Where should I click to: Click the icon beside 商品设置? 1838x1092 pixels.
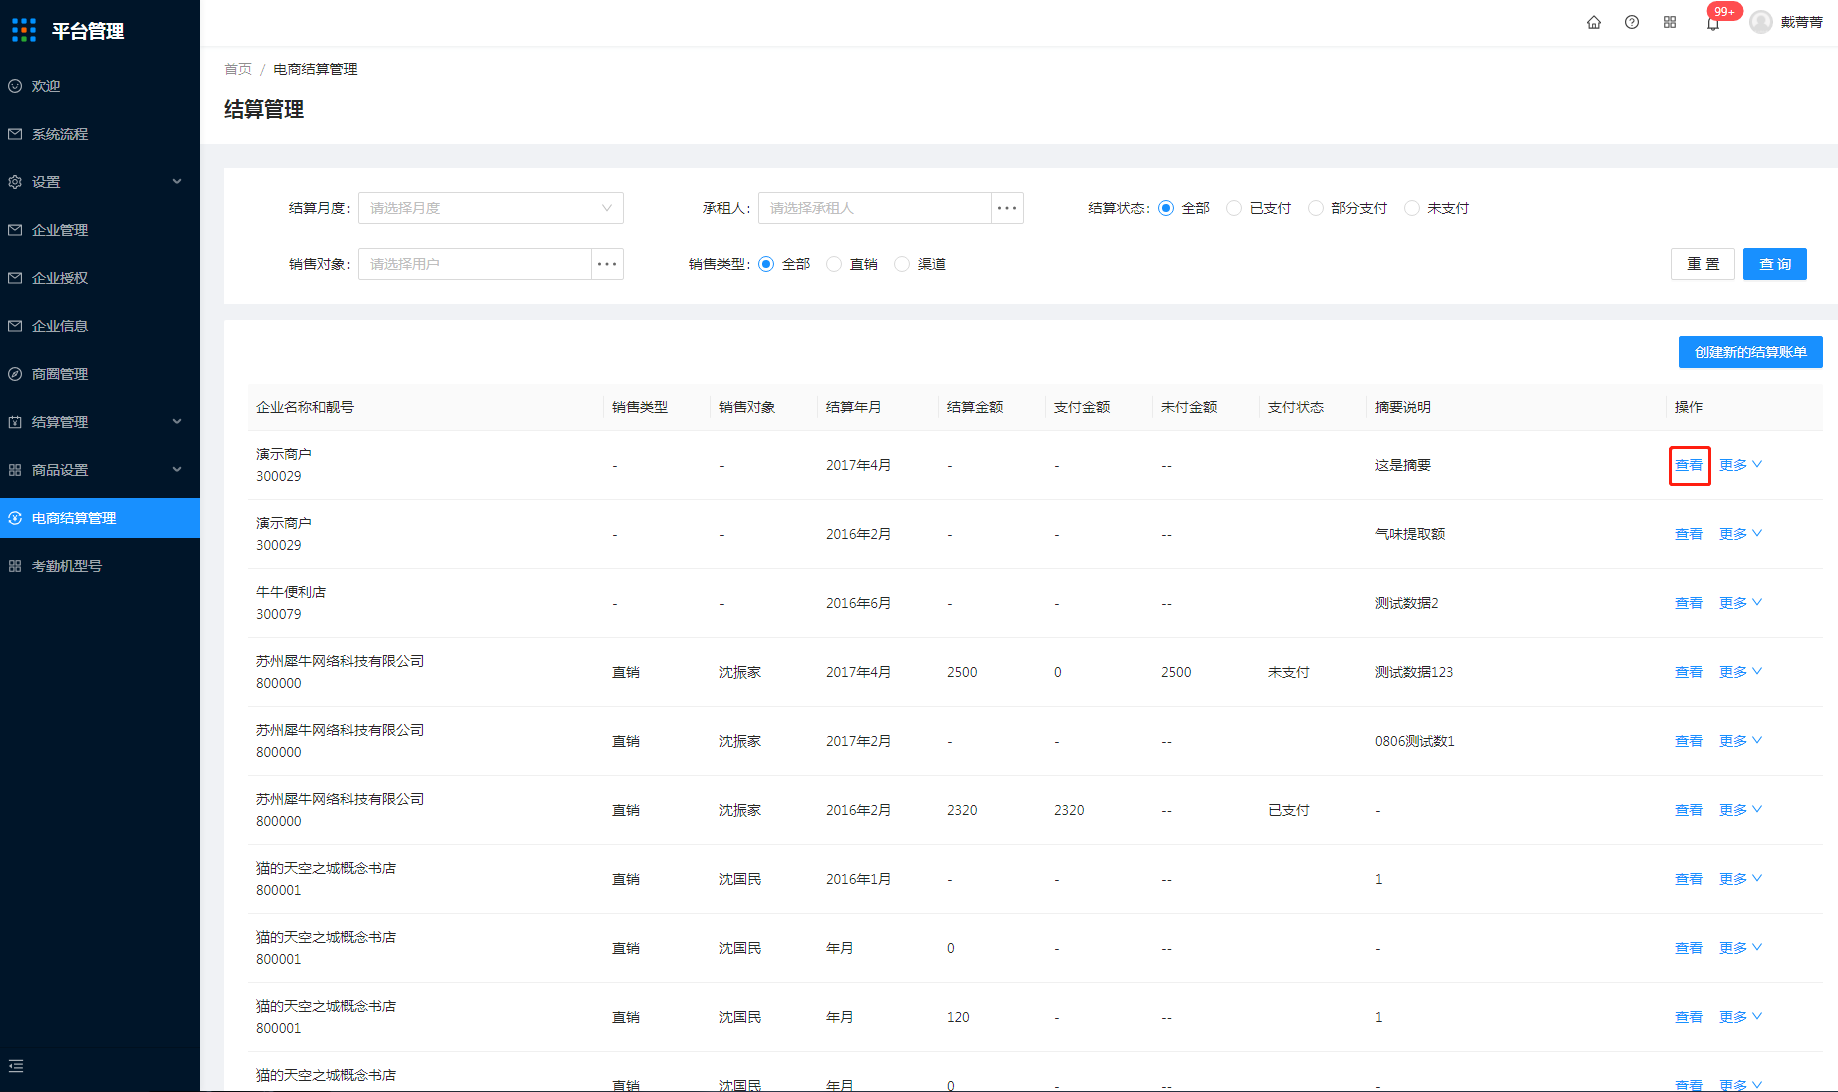pos(15,470)
